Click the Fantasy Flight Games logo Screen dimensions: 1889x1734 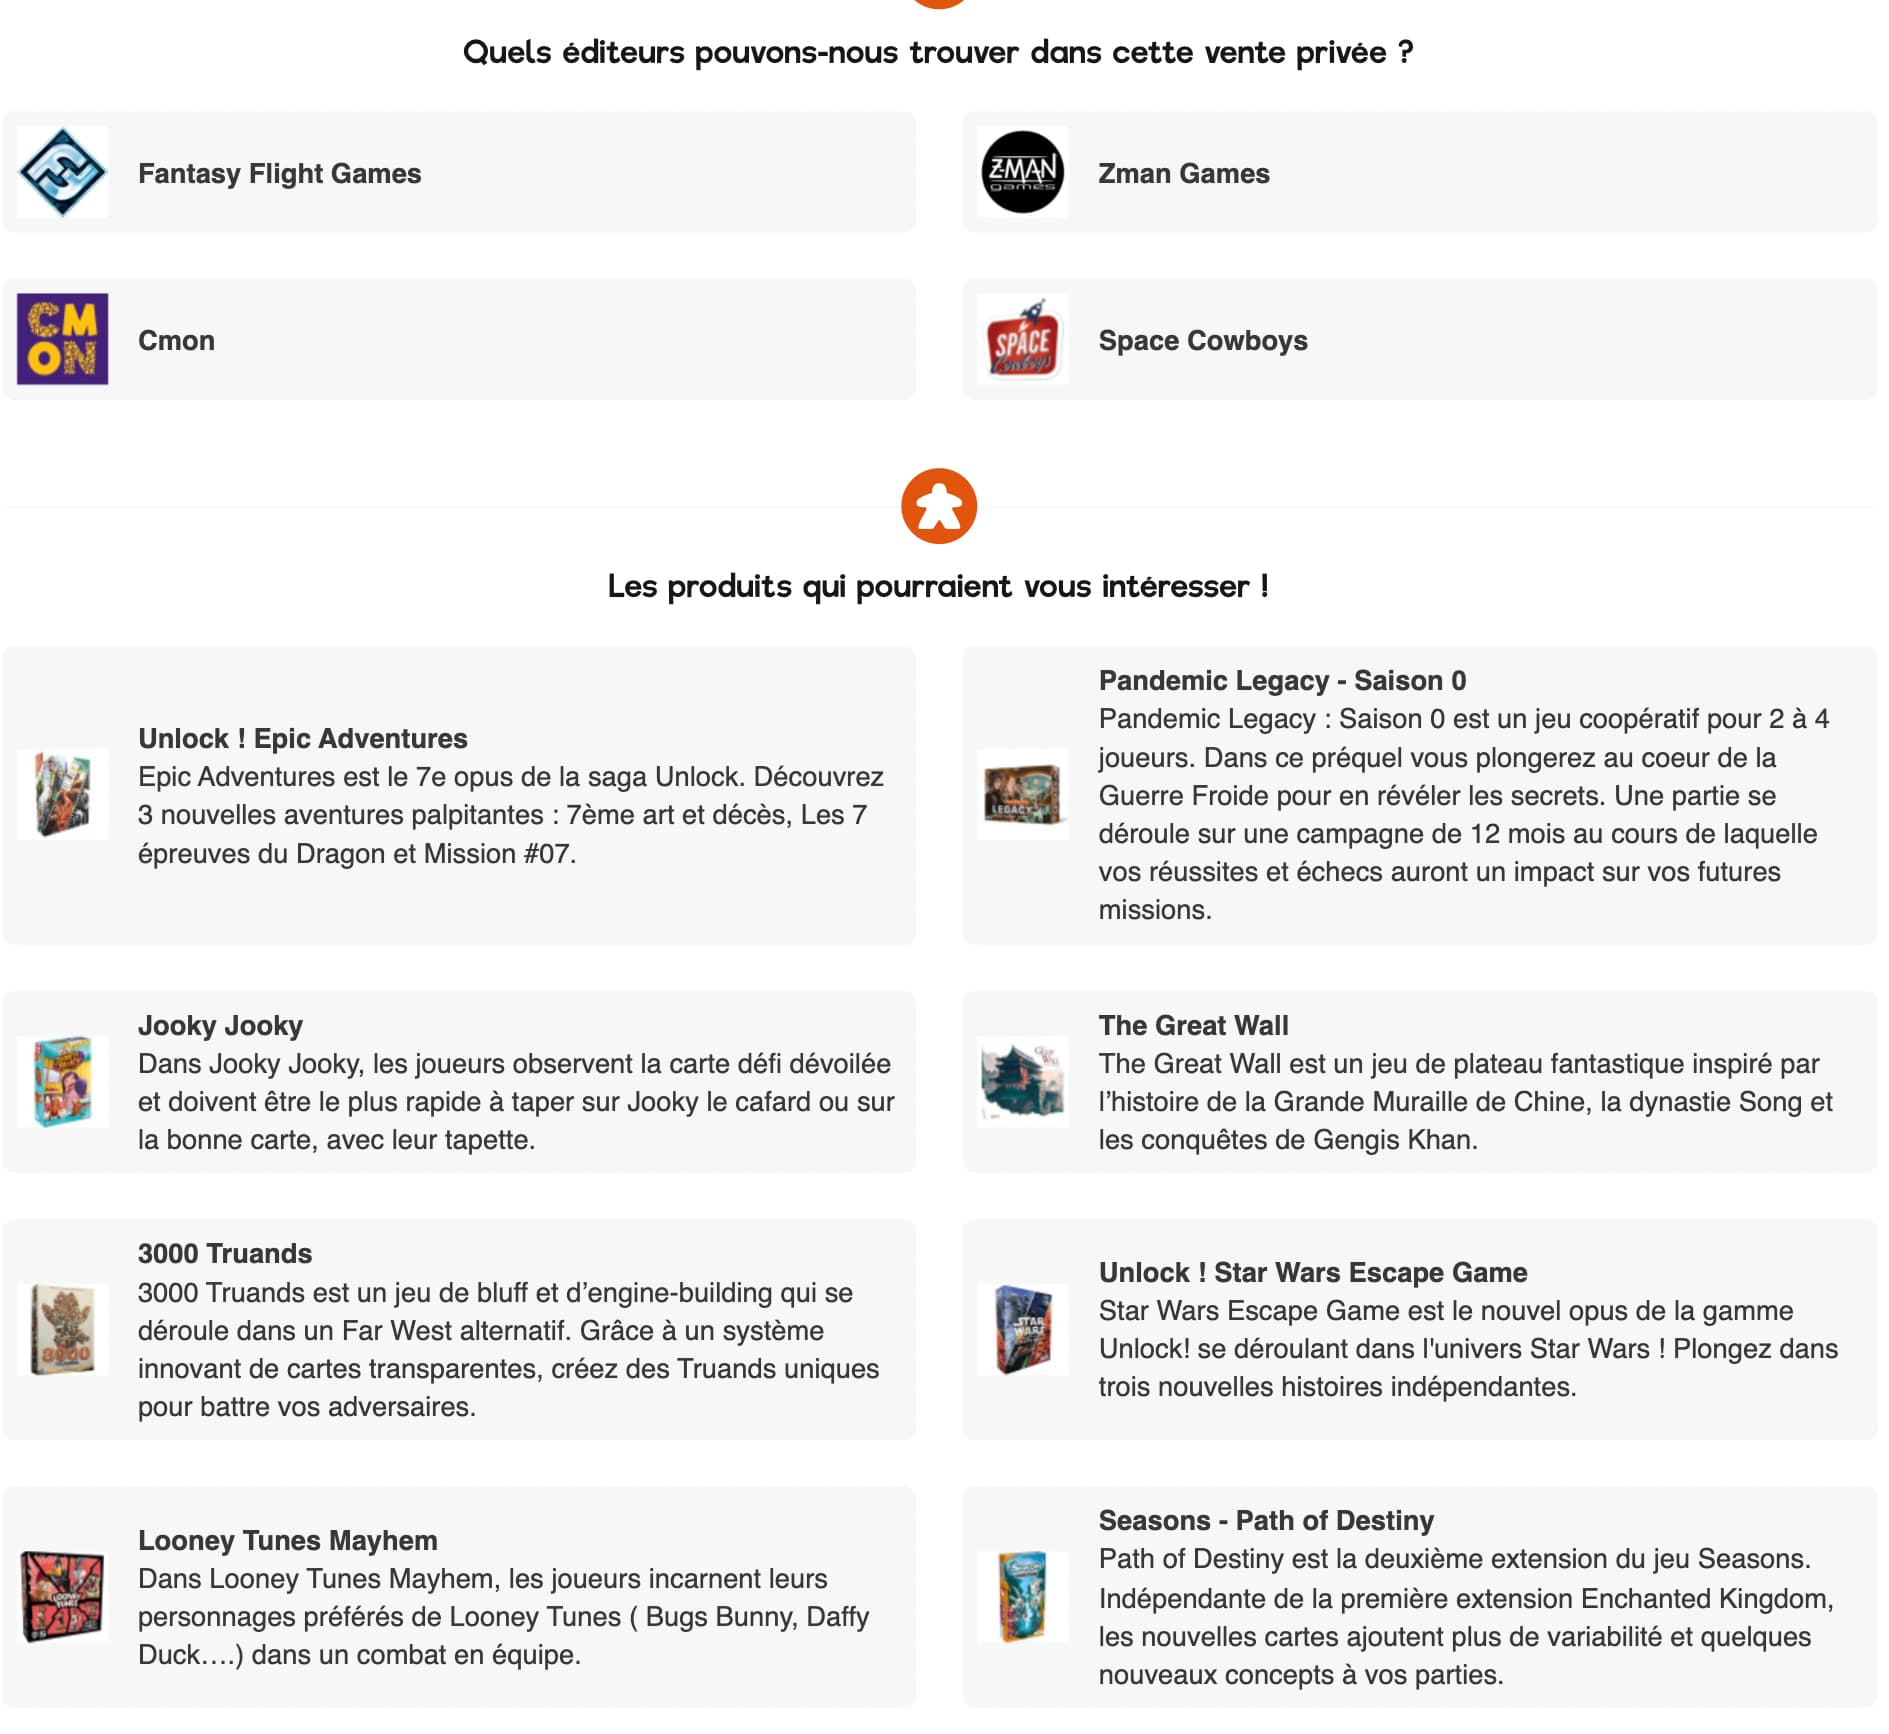63,172
